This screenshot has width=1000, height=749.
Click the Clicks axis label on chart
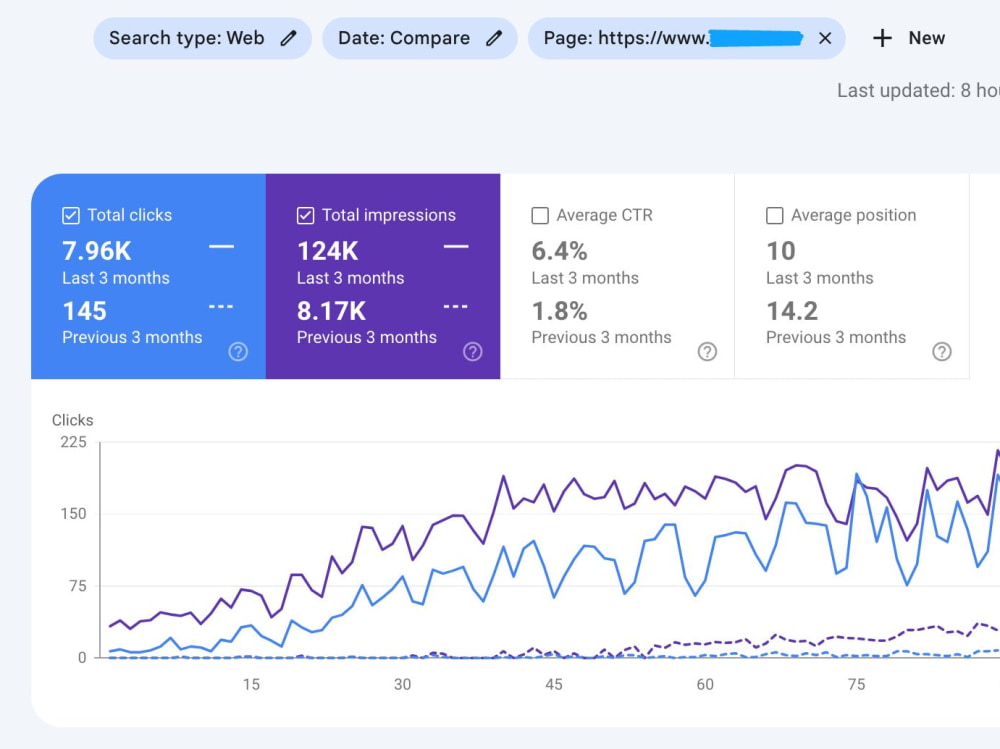[73, 420]
